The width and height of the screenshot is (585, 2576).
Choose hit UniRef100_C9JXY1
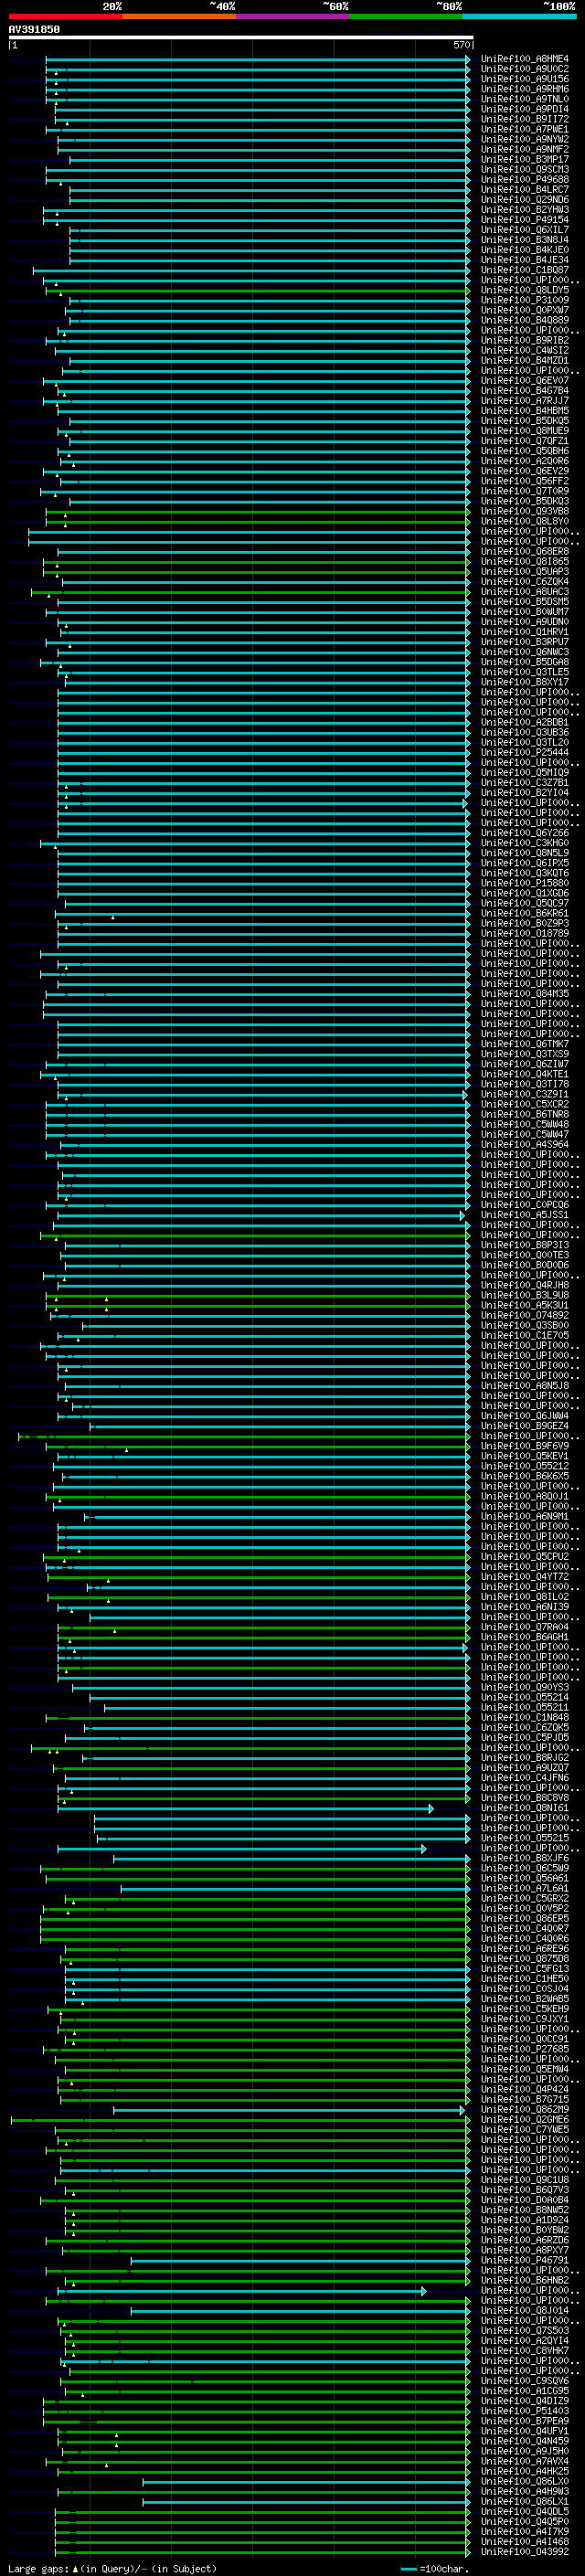pos(524,2019)
